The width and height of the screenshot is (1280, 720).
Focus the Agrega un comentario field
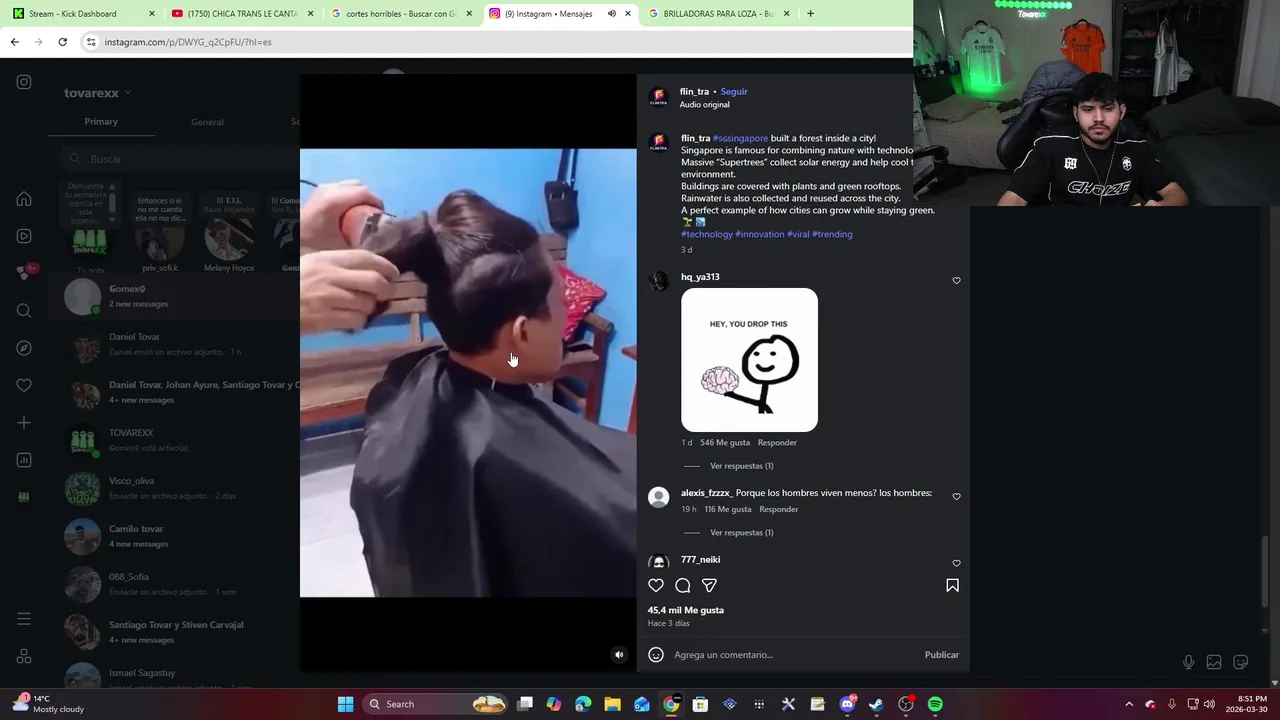pyautogui.click(x=796, y=655)
